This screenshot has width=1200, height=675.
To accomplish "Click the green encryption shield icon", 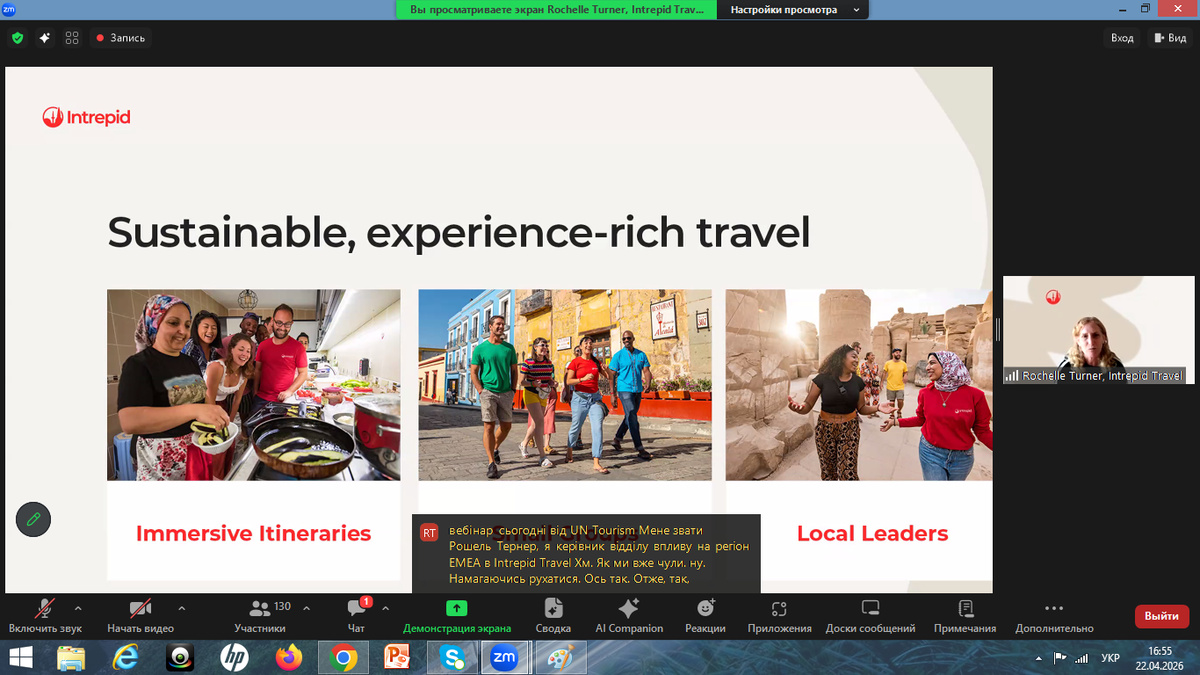I will pos(17,38).
